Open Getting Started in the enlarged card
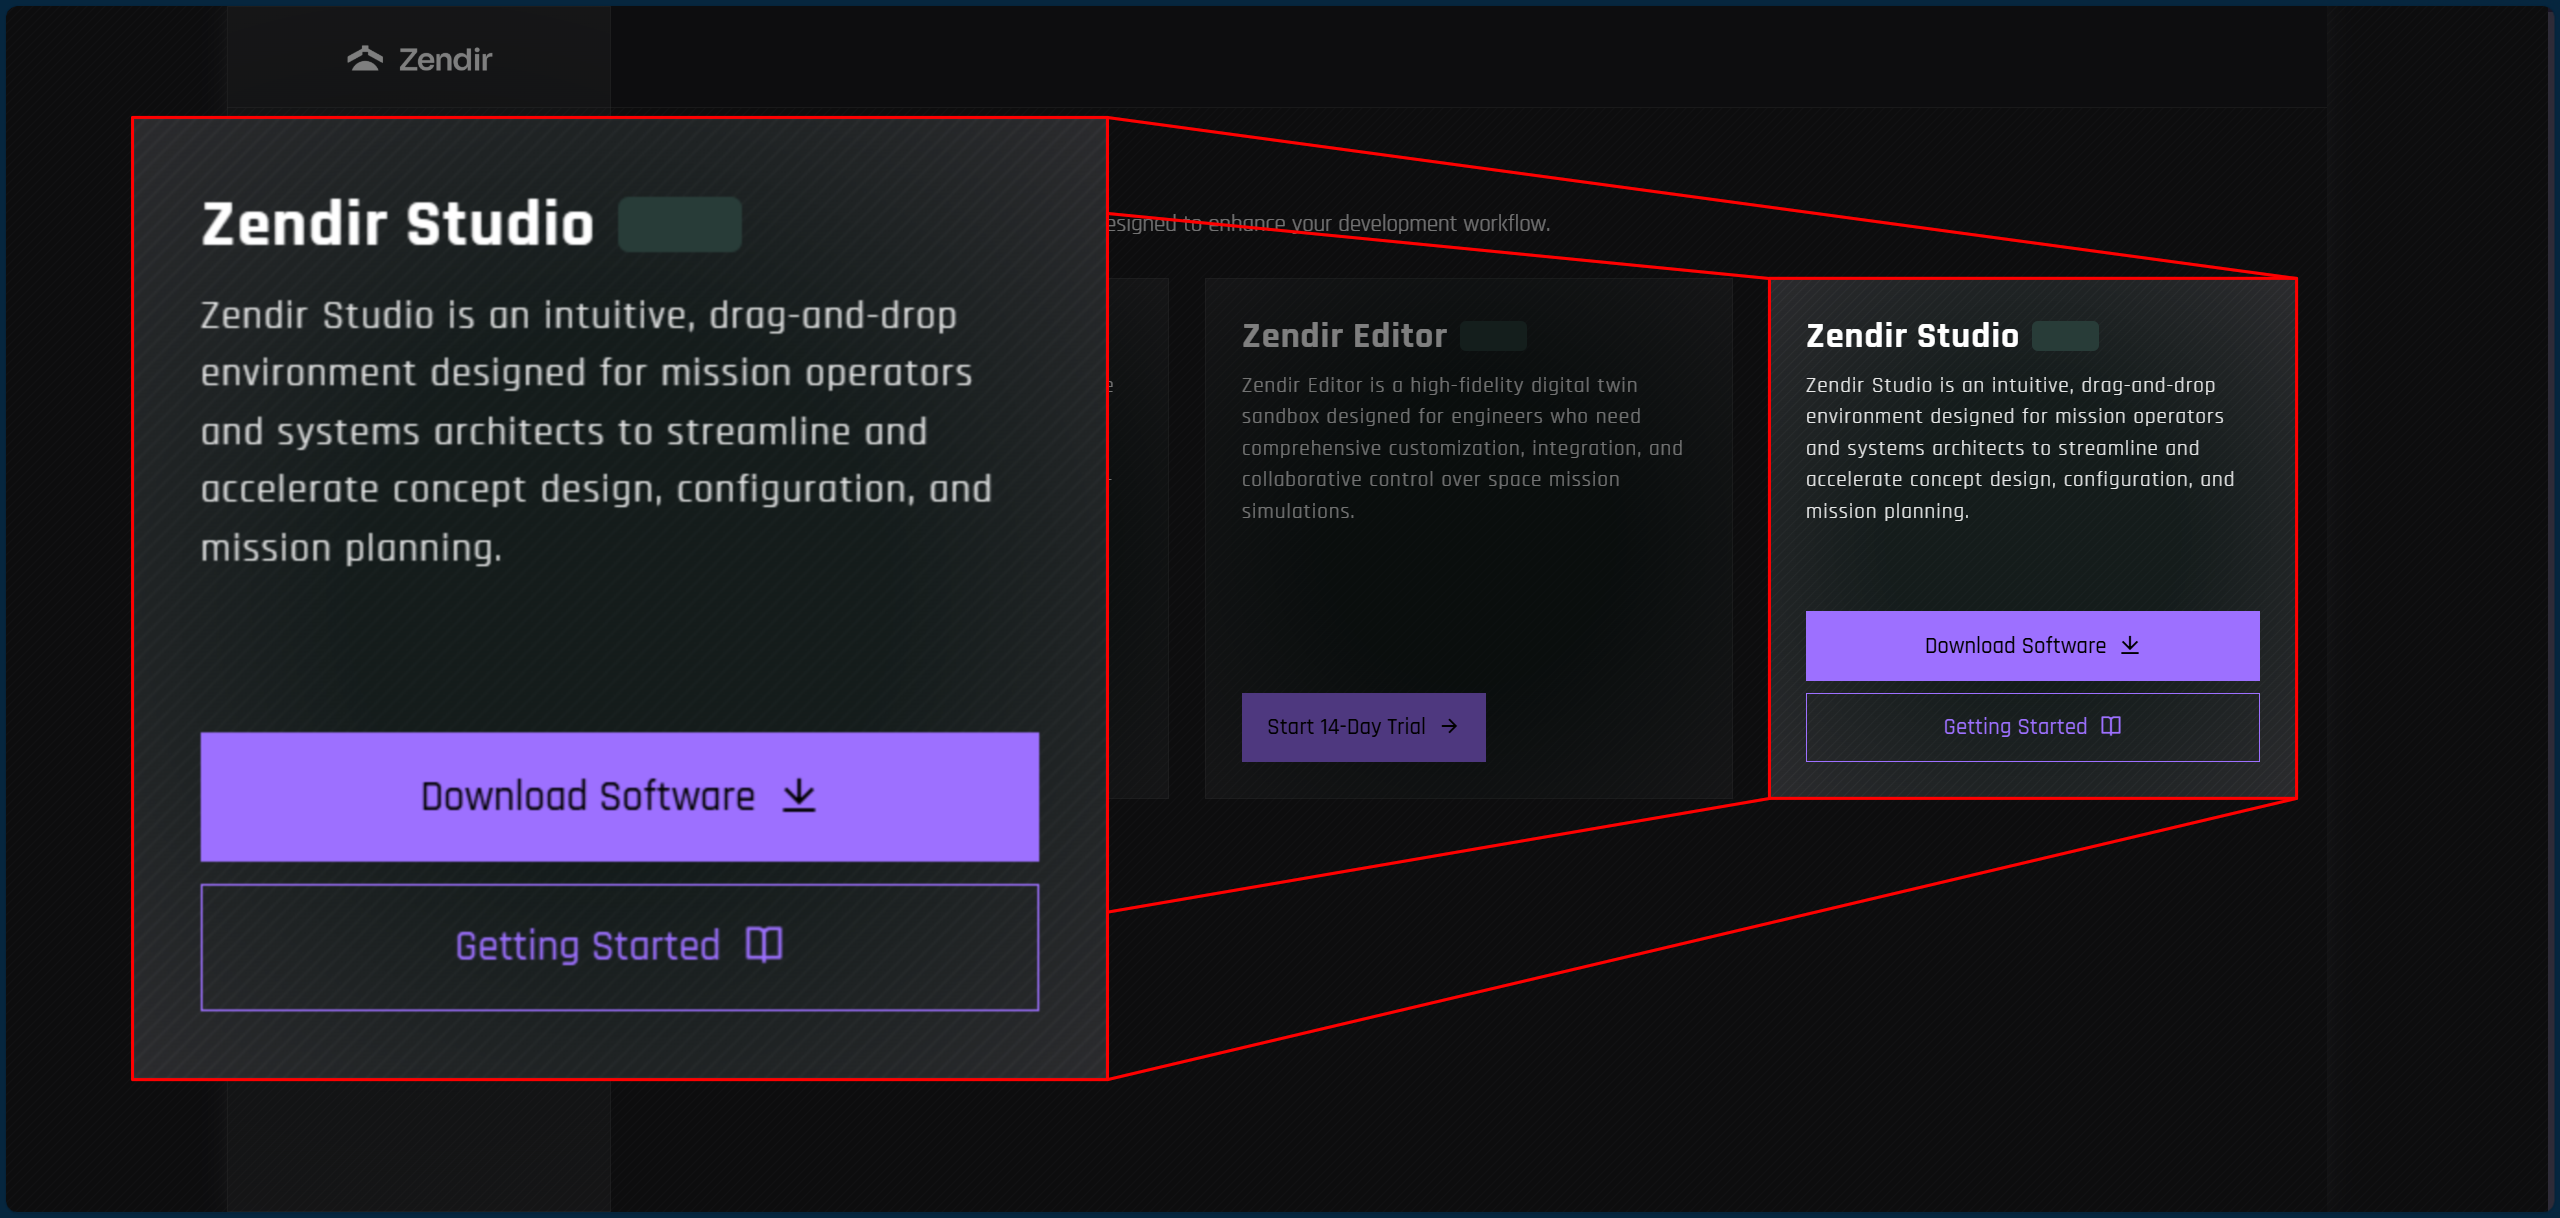2560x1218 pixels. (x=588, y=946)
